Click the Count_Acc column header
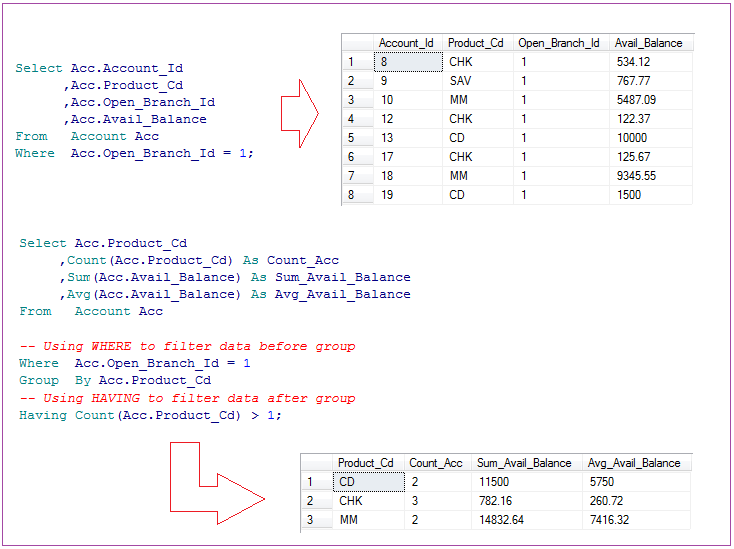The height and width of the screenshot is (549, 734). pos(437,463)
